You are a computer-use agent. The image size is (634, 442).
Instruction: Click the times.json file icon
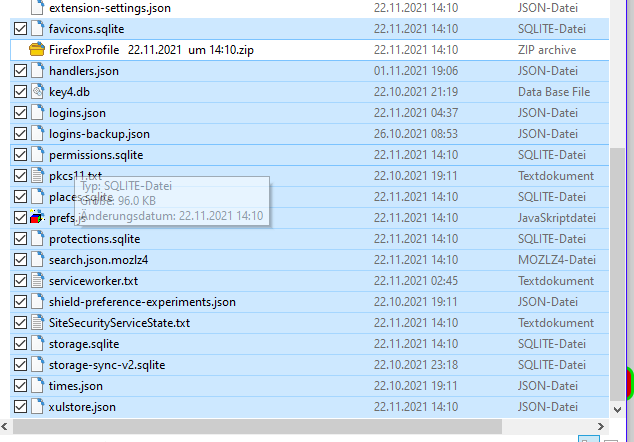point(37,386)
